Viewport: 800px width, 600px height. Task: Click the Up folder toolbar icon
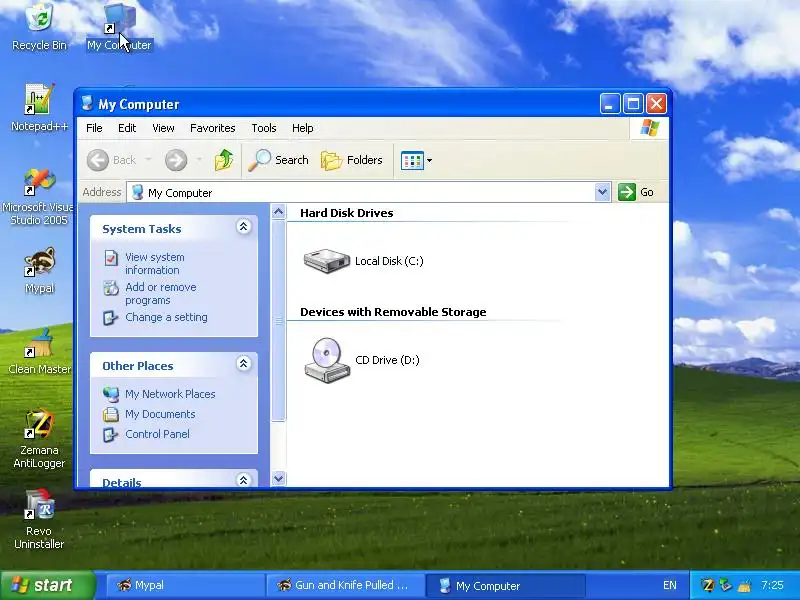(223, 160)
